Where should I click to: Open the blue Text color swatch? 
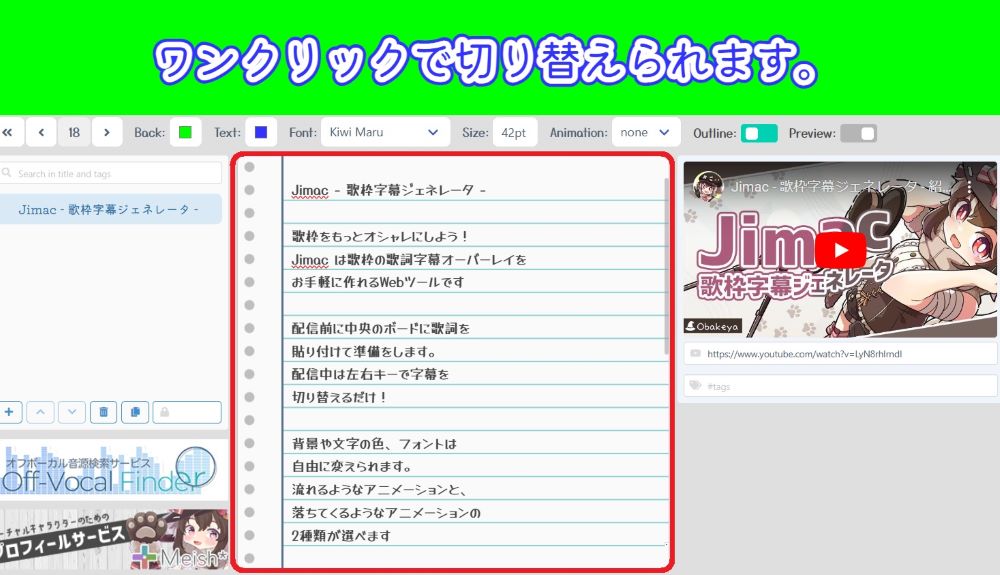point(261,133)
